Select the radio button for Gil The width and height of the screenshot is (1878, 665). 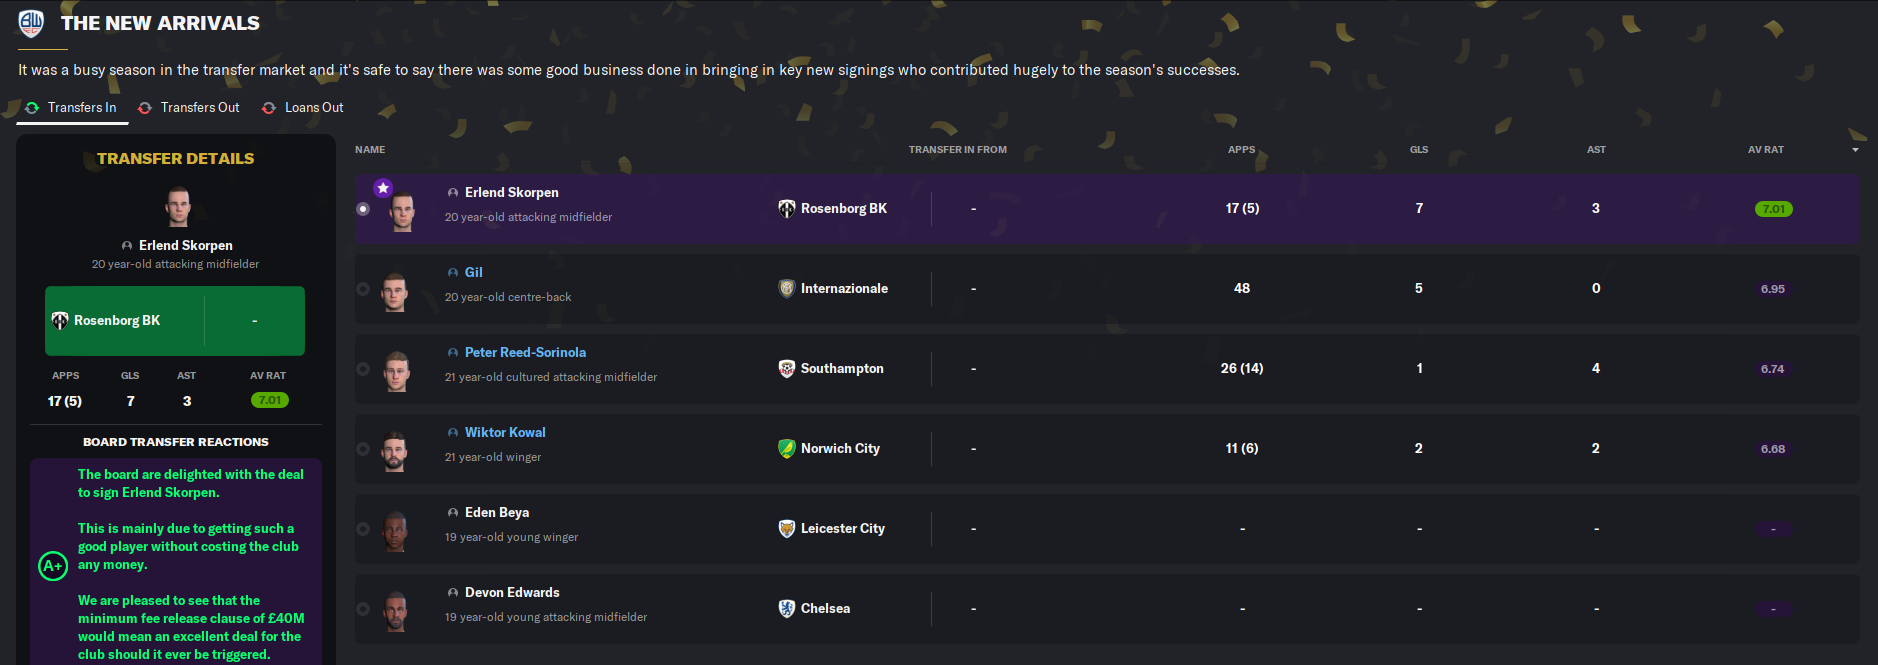363,289
